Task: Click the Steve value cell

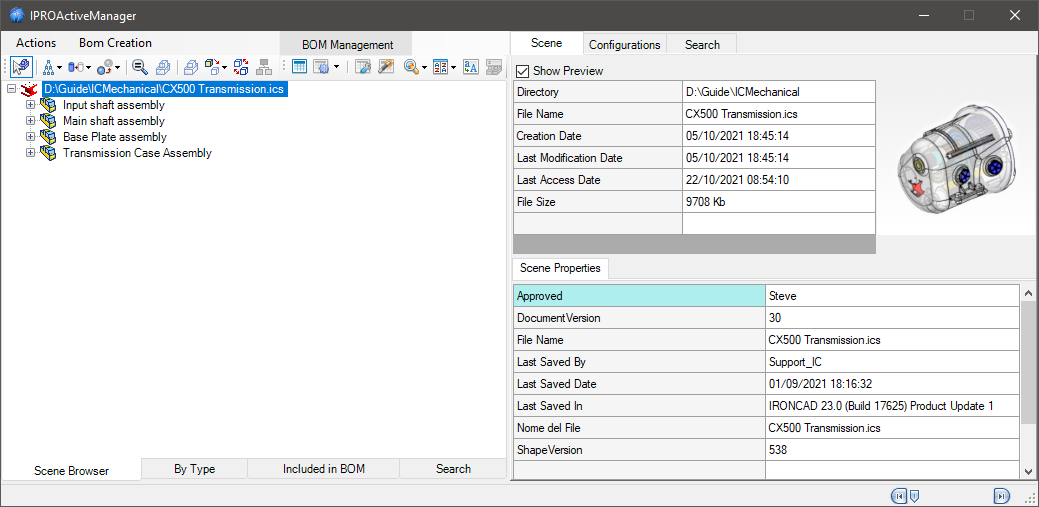Action: coord(892,296)
